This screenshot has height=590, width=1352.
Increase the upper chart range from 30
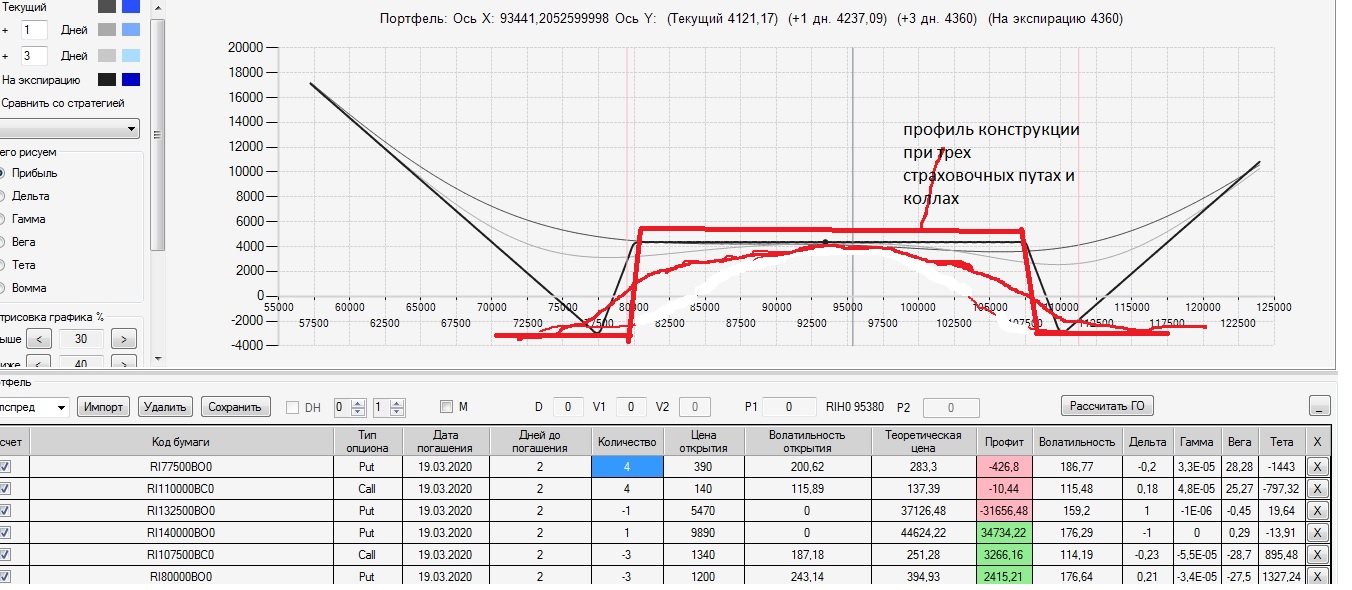[123, 340]
